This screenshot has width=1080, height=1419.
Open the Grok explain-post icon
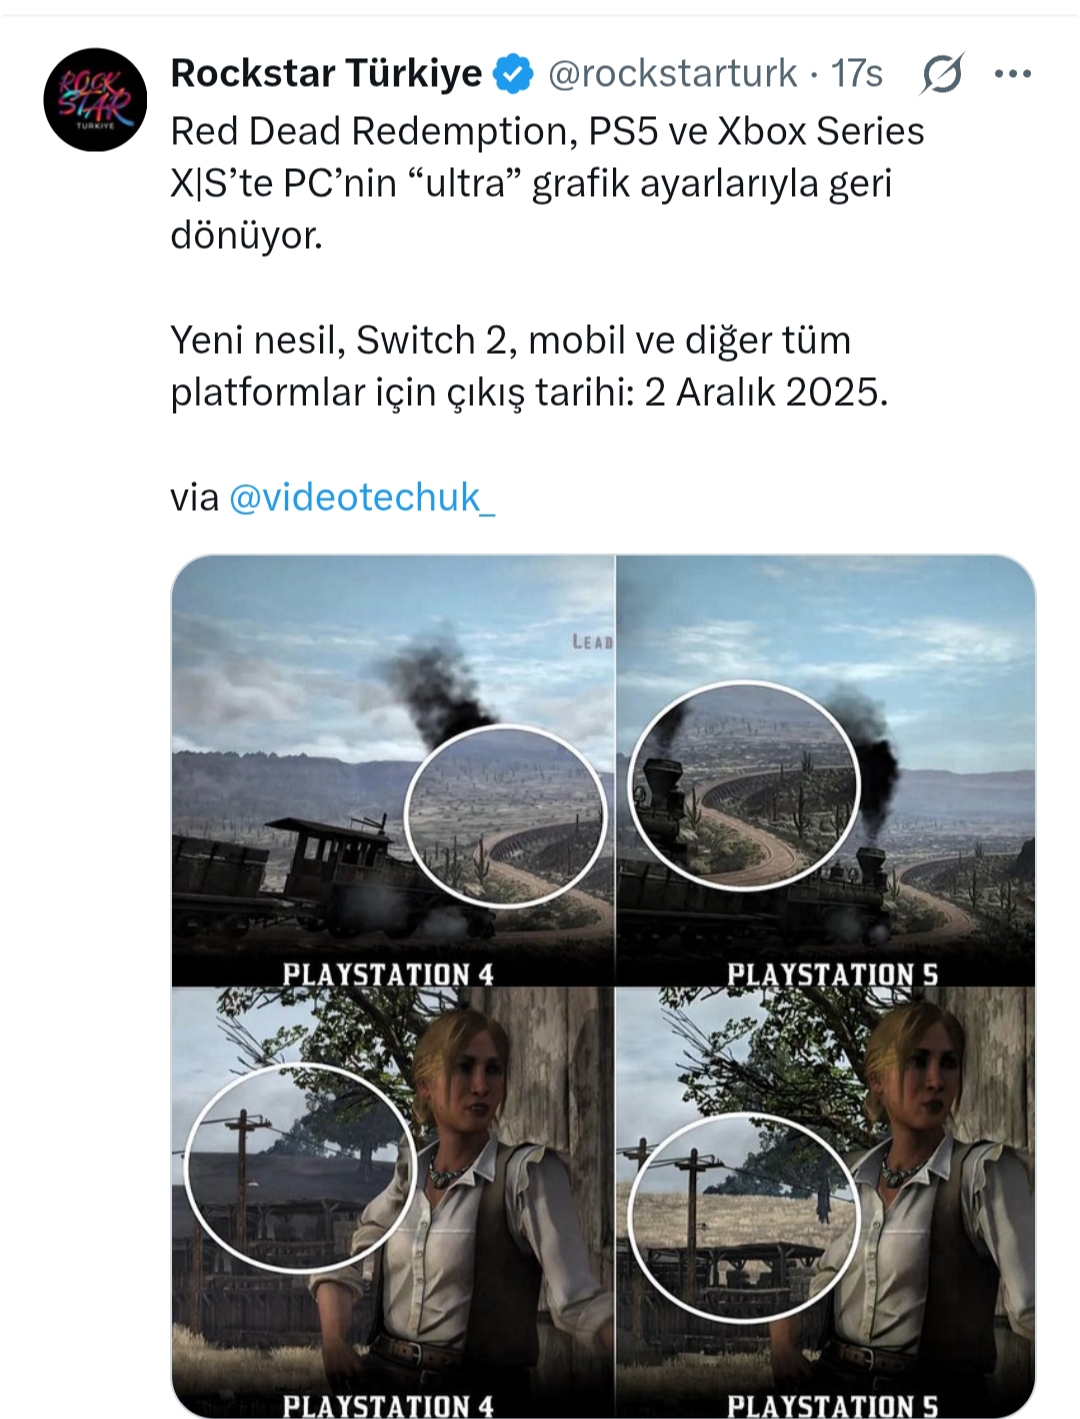(942, 74)
